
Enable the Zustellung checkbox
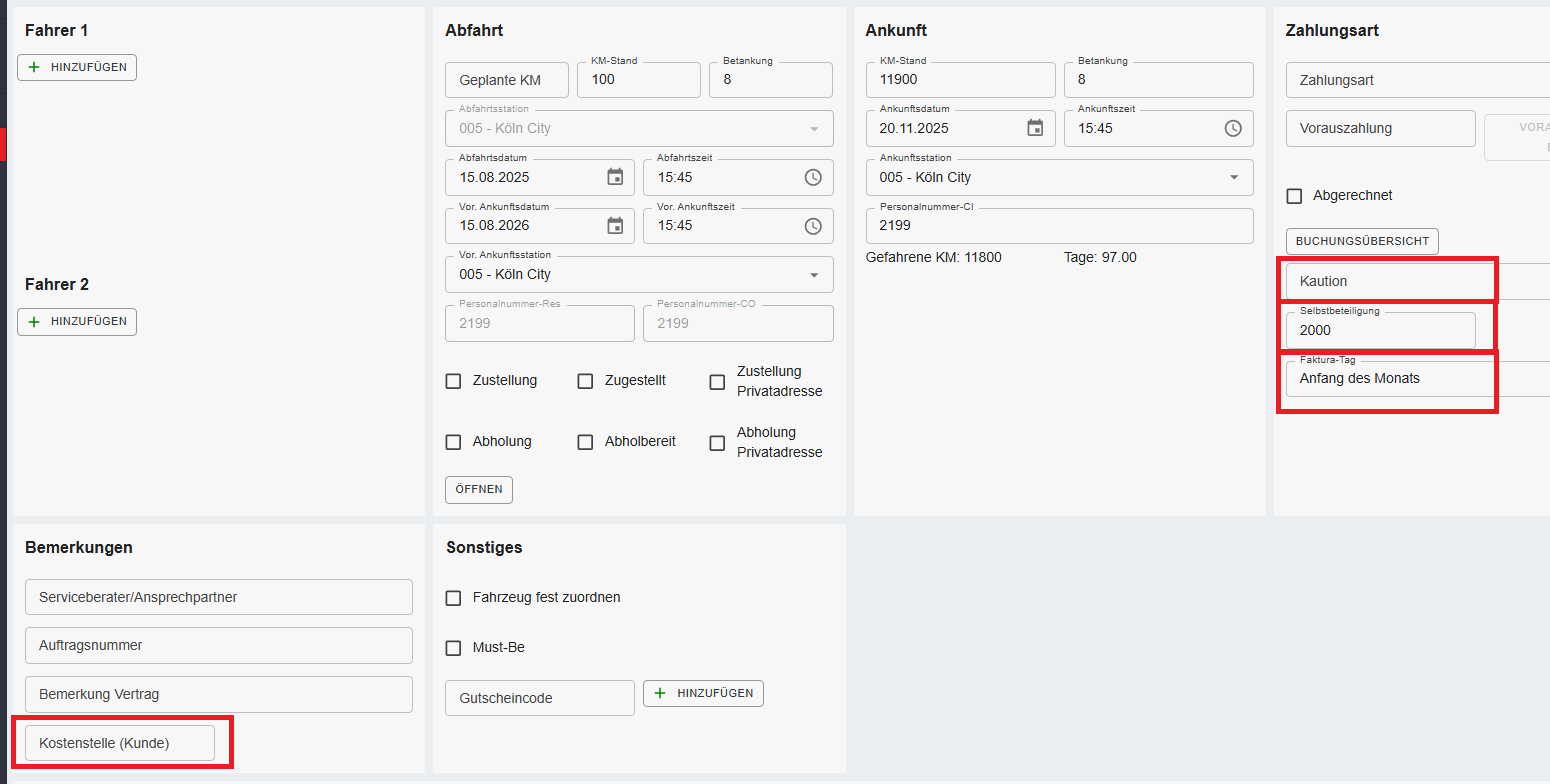pos(453,381)
